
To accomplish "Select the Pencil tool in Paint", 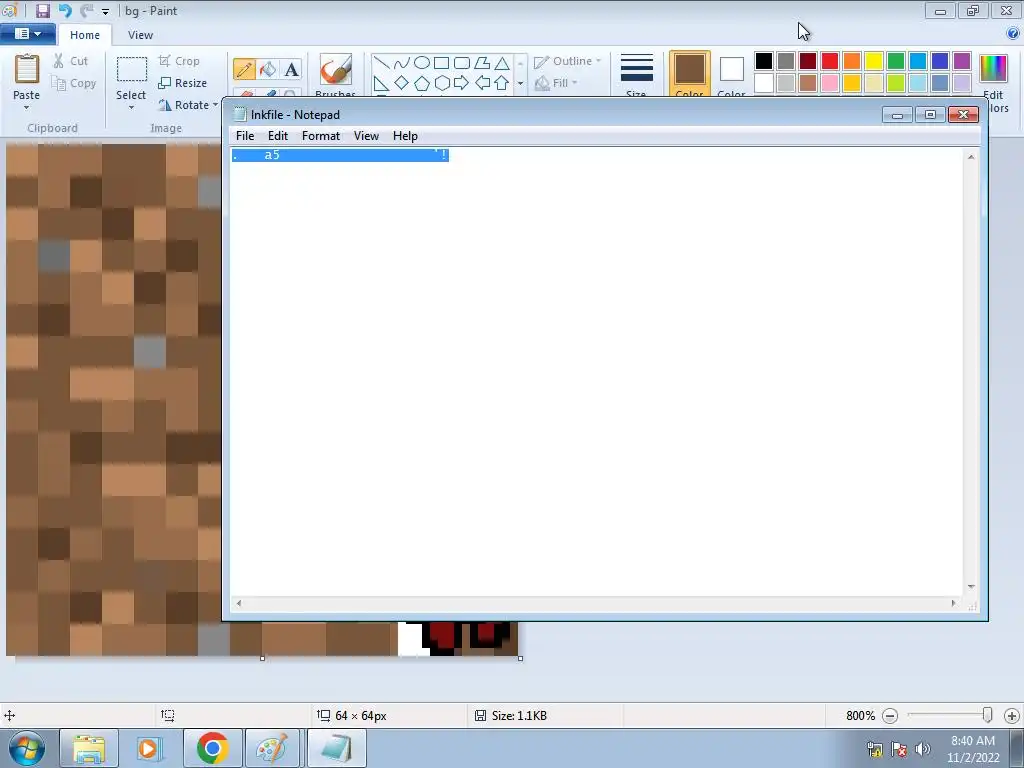I will (x=244, y=69).
